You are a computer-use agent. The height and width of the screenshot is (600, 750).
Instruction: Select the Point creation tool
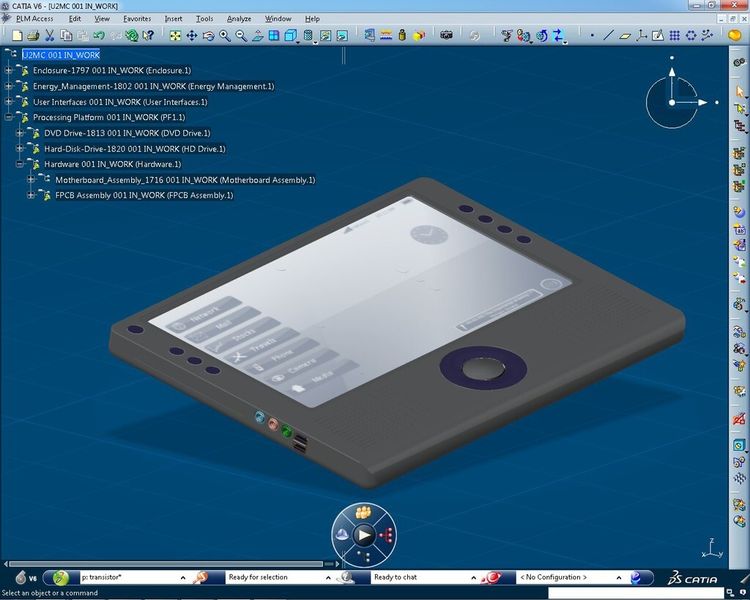(x=592, y=35)
